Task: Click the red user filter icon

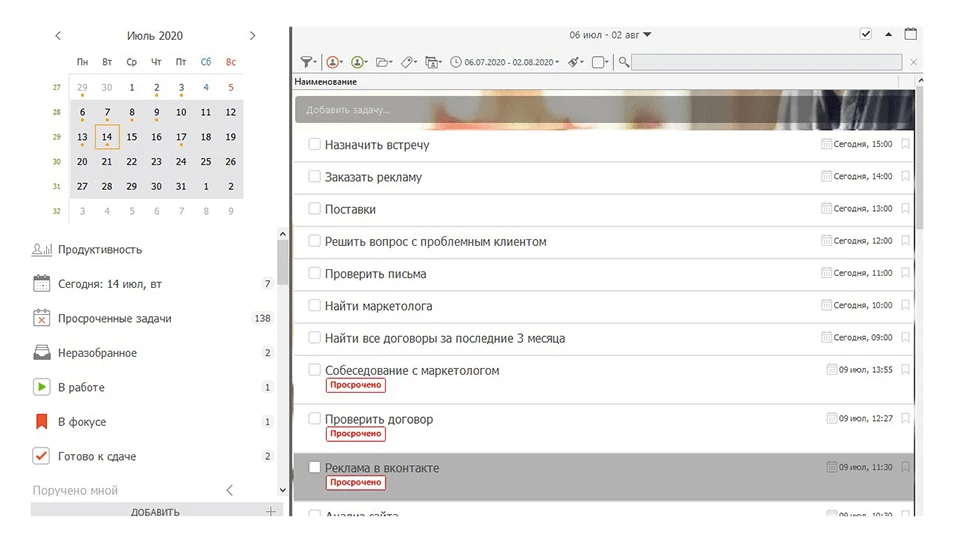Action: [x=334, y=62]
